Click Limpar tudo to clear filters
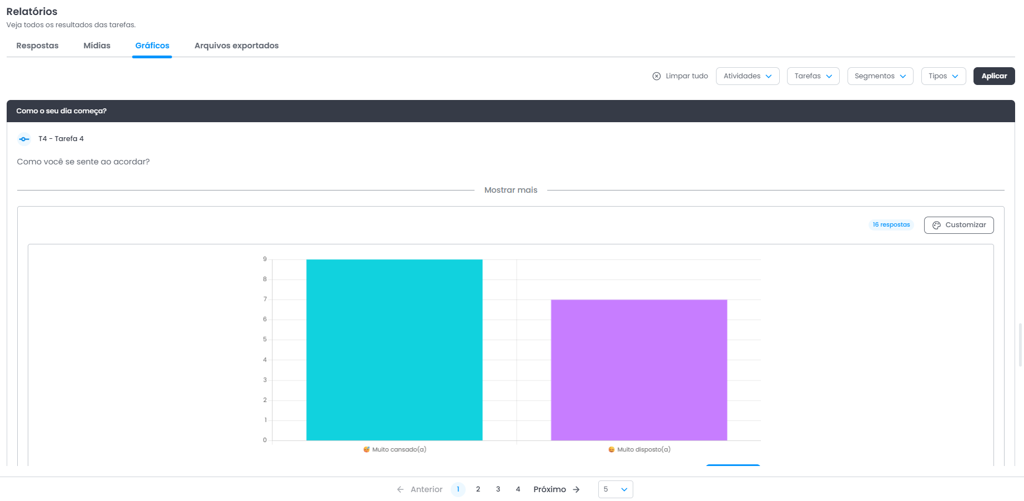This screenshot has width=1024, height=501. 680,76
